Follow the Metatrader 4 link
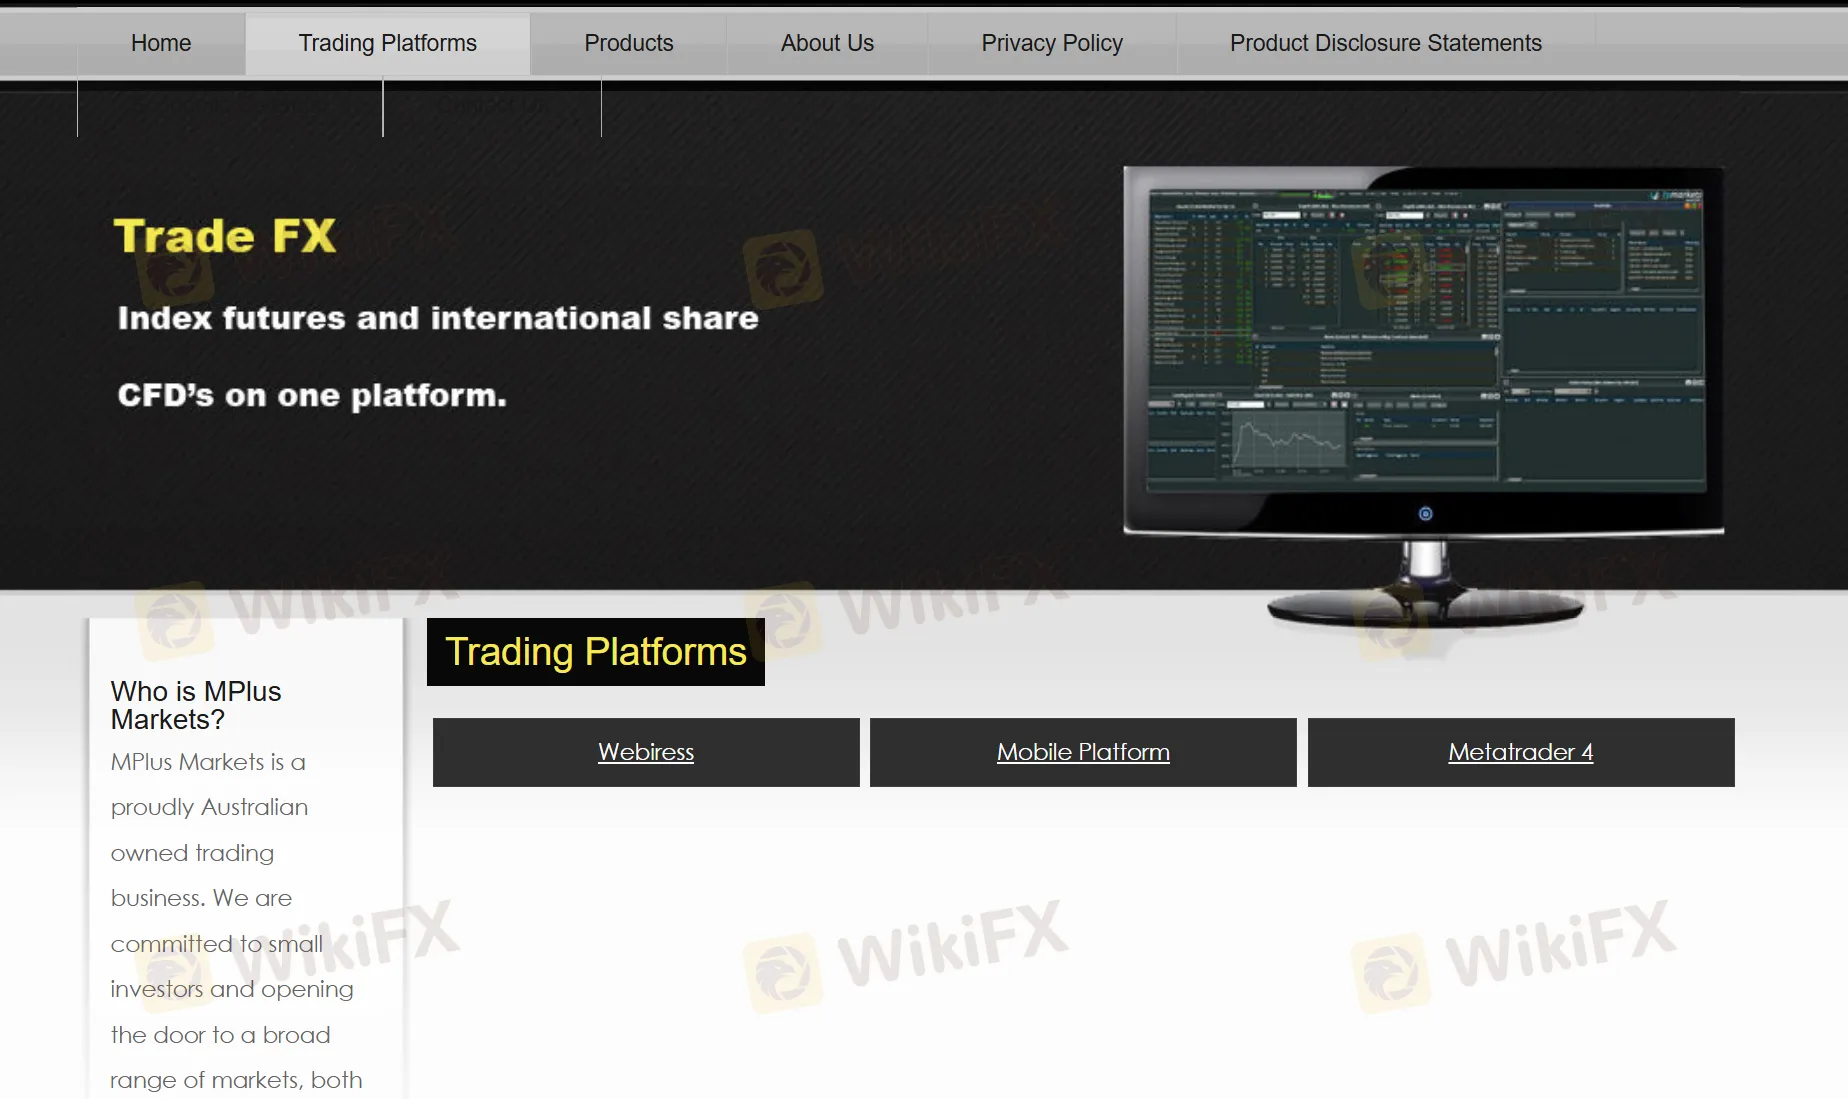 tap(1520, 752)
